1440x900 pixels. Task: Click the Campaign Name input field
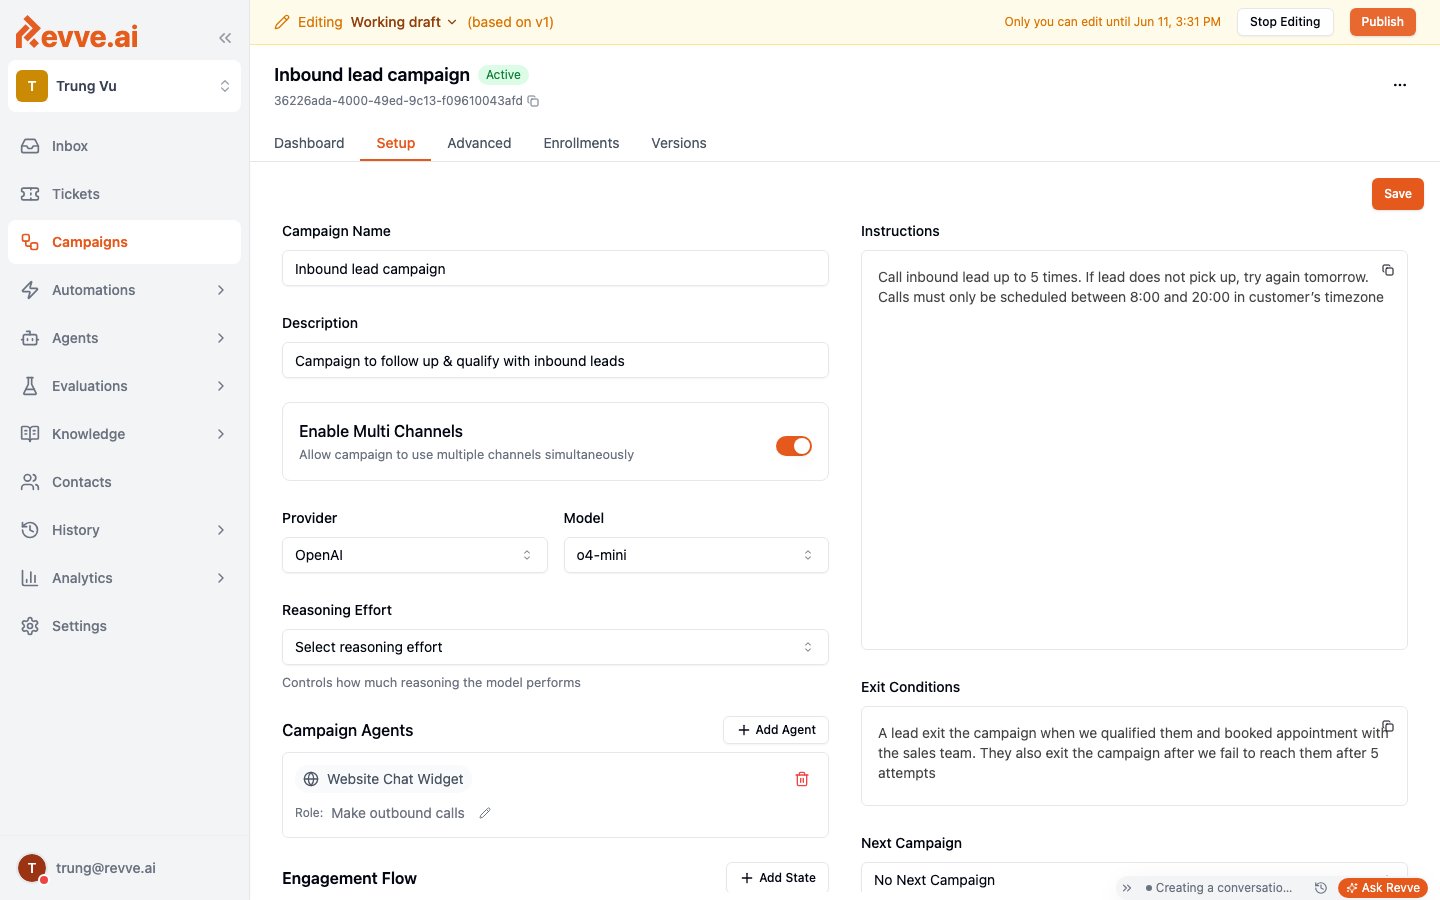click(555, 268)
